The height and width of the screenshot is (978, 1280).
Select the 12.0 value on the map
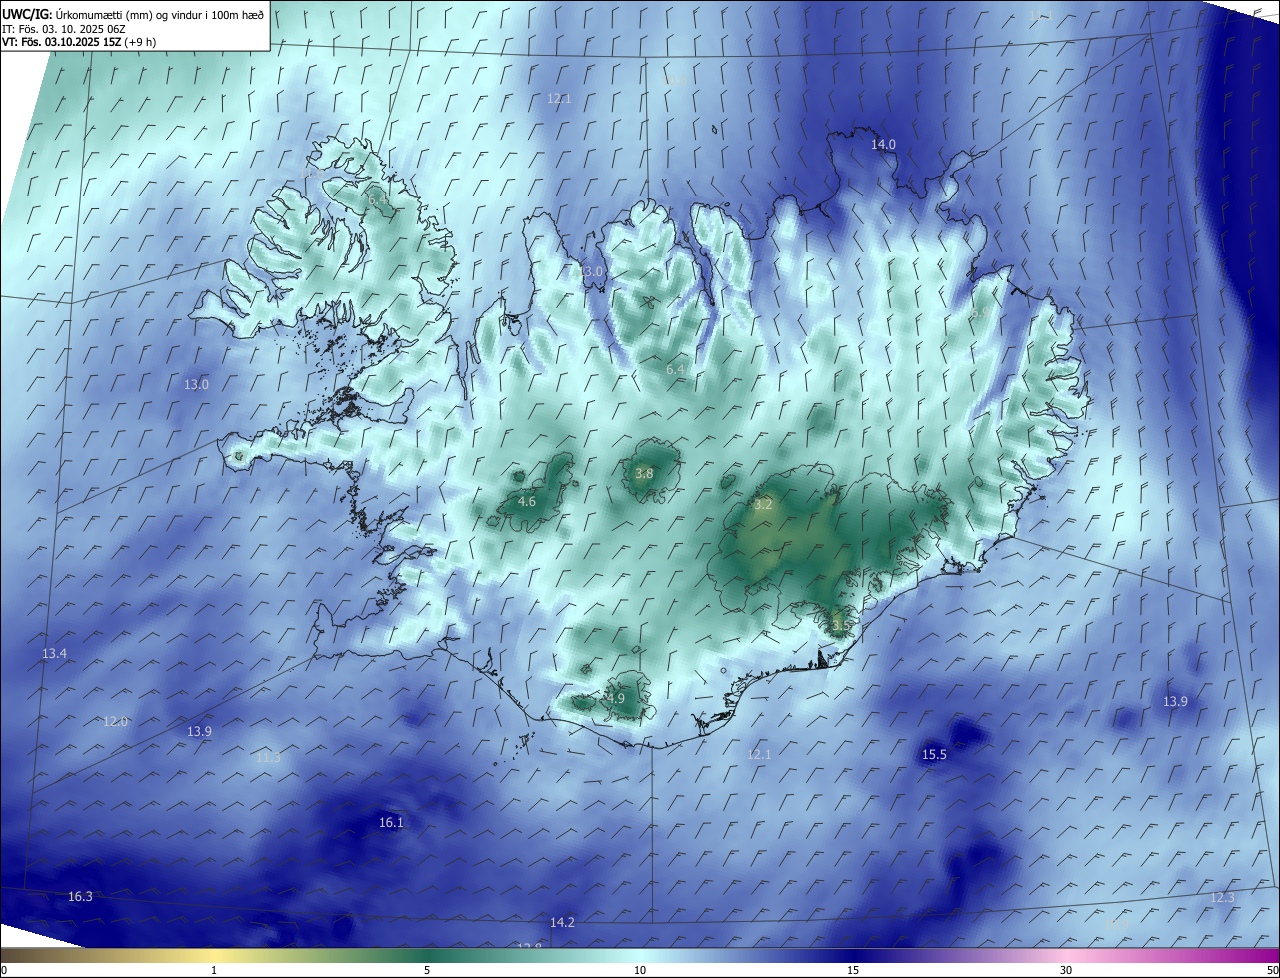coord(116,721)
